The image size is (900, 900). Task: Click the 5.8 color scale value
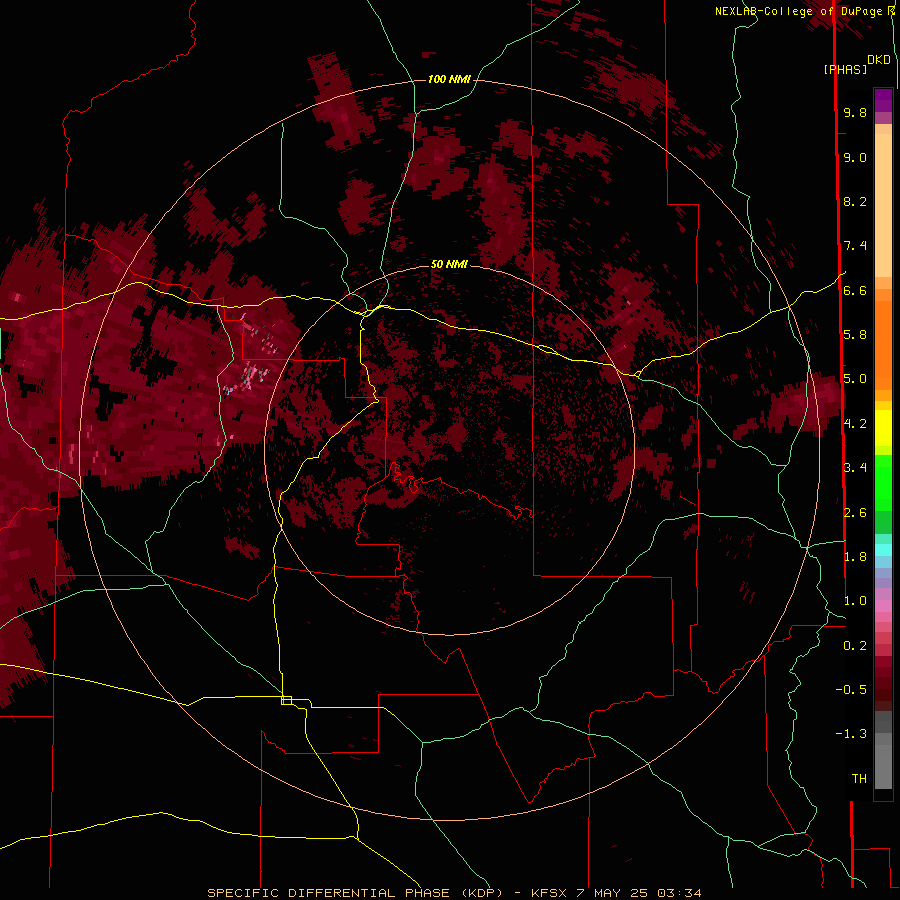pyautogui.click(x=855, y=335)
